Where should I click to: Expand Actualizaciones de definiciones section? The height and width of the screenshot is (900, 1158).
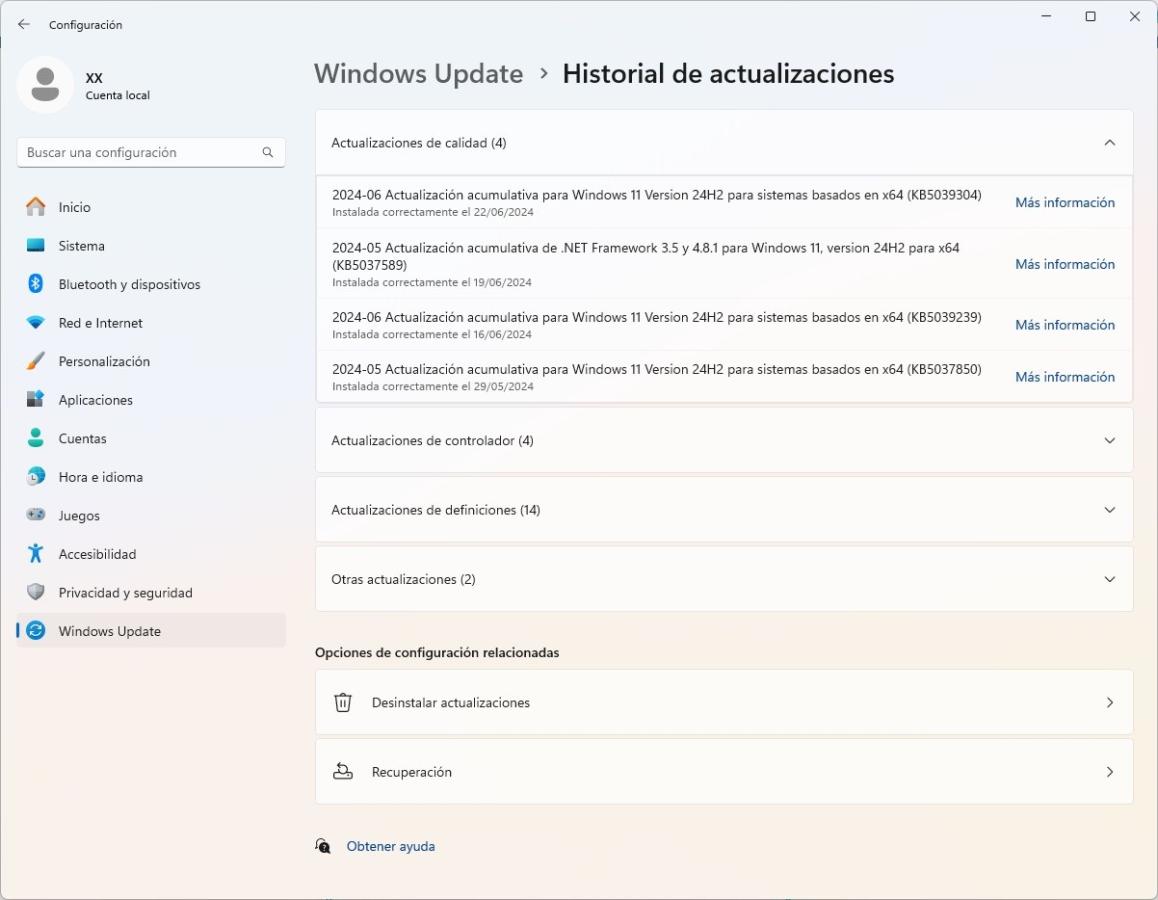pos(1109,510)
